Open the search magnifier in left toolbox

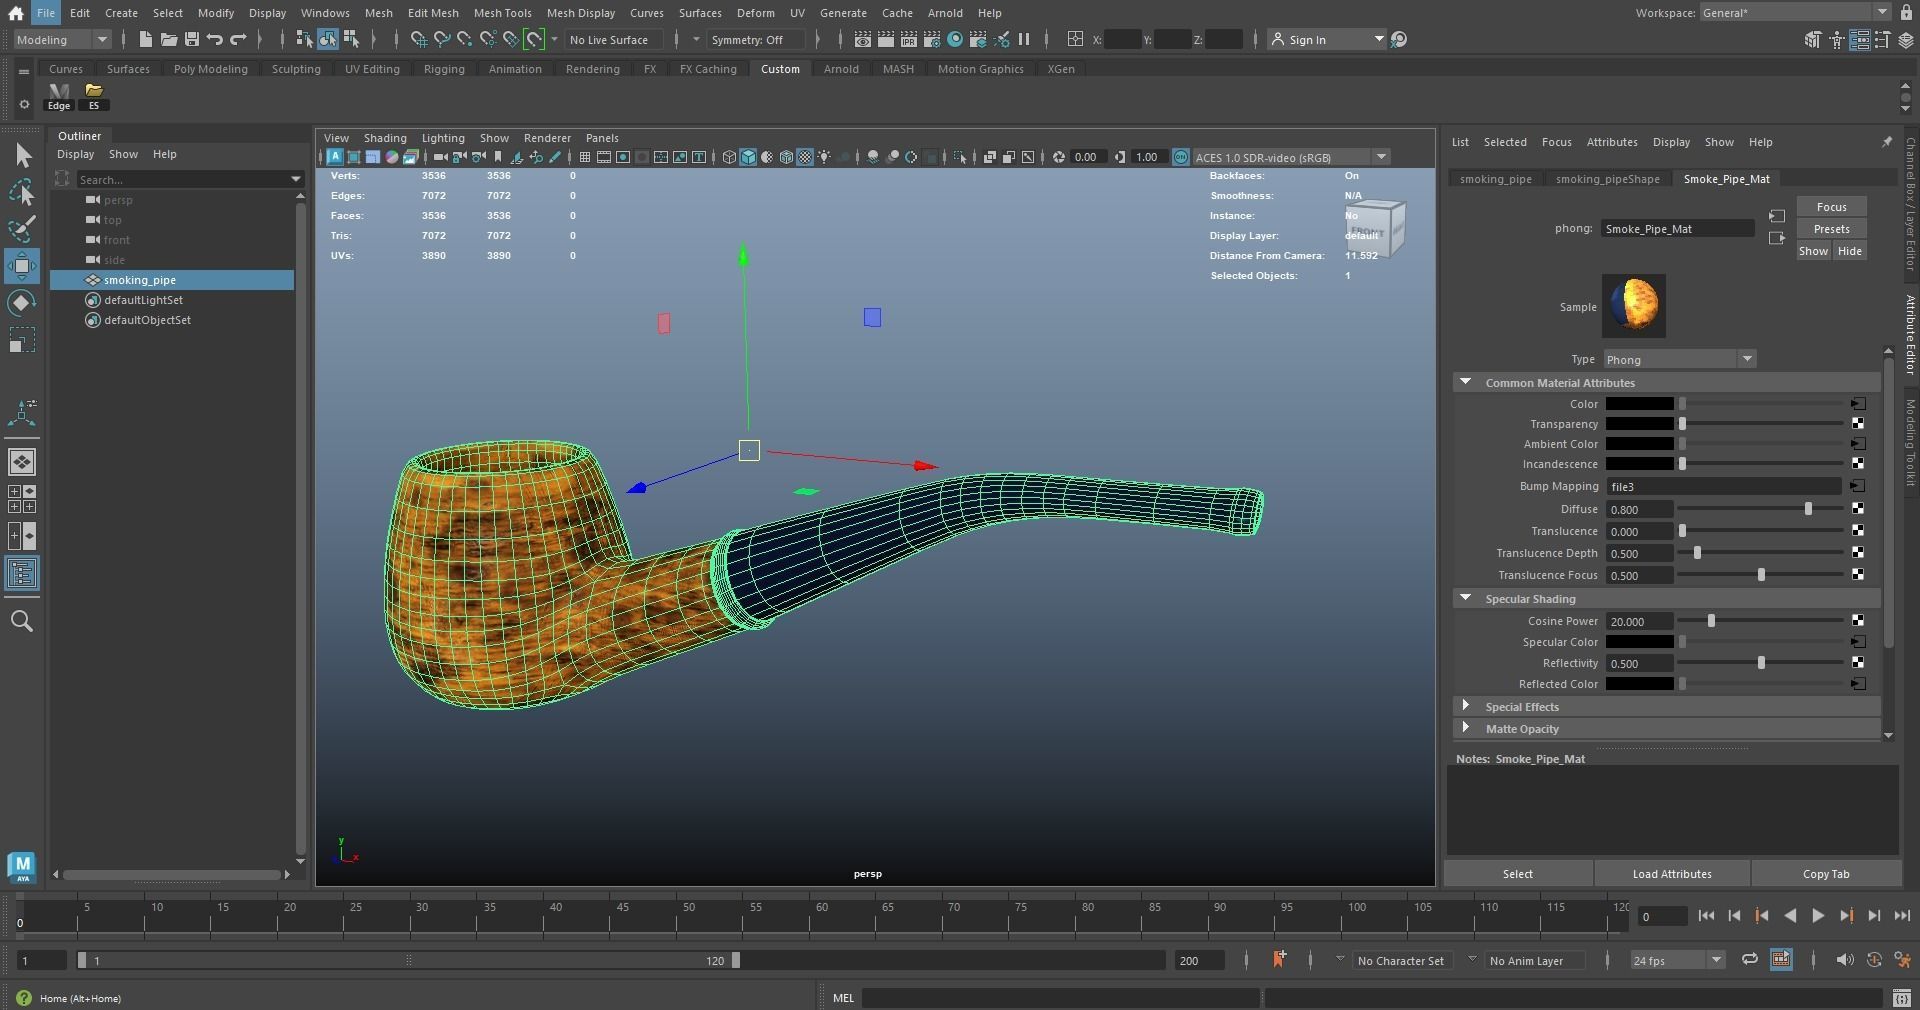click(x=22, y=621)
